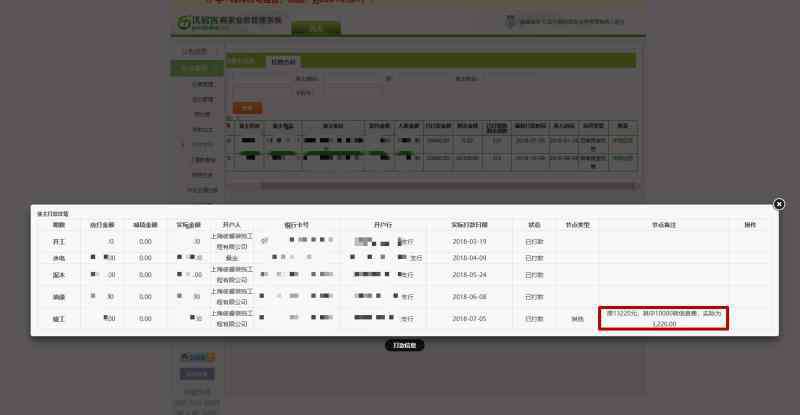Select the 泥木 stage row label
This screenshot has height=415, width=800.
[59, 275]
